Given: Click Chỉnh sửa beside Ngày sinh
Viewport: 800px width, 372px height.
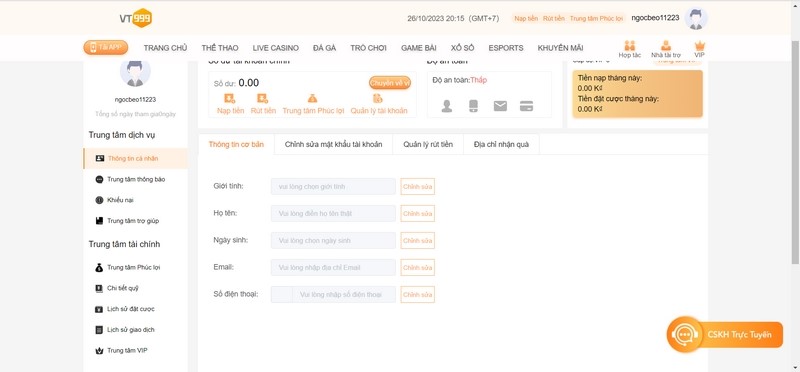Looking at the screenshot, I should (417, 240).
